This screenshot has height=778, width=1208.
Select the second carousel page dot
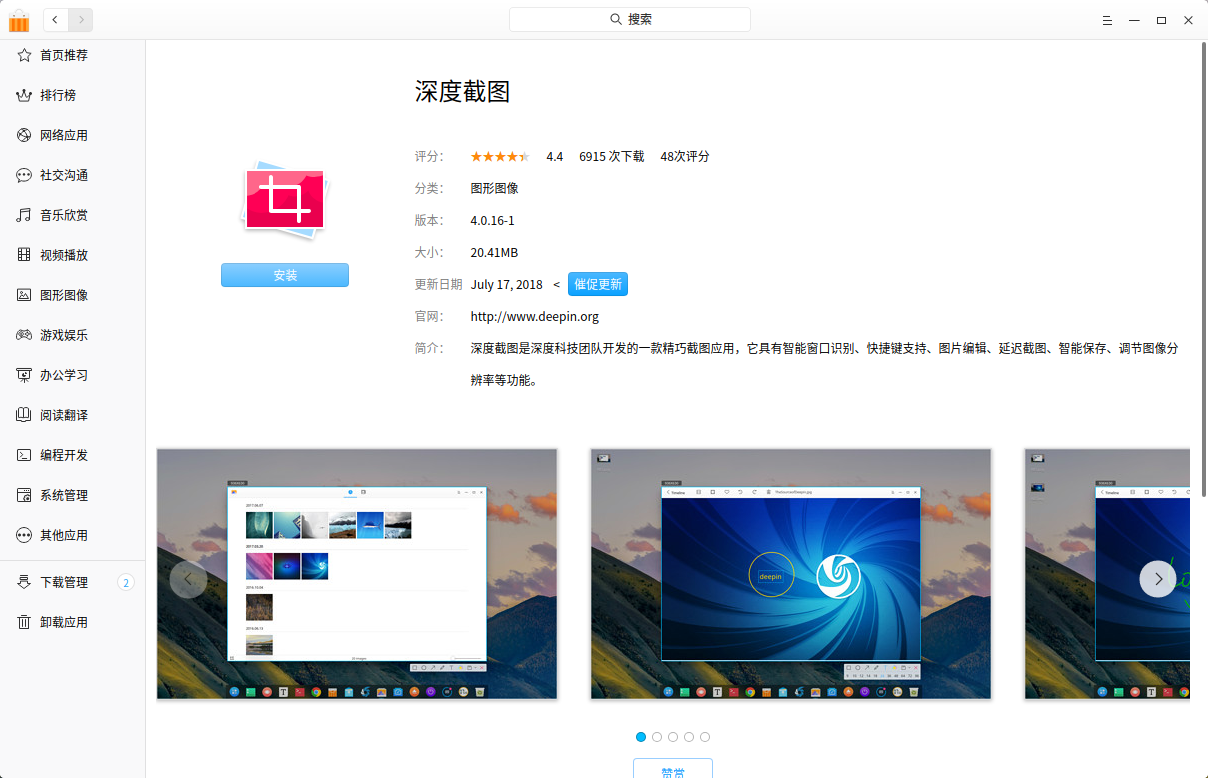(657, 737)
